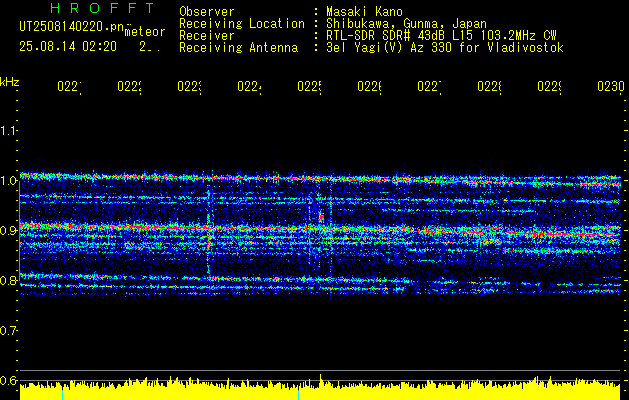
Task: Click the 0226 time marker
Action: point(369,86)
